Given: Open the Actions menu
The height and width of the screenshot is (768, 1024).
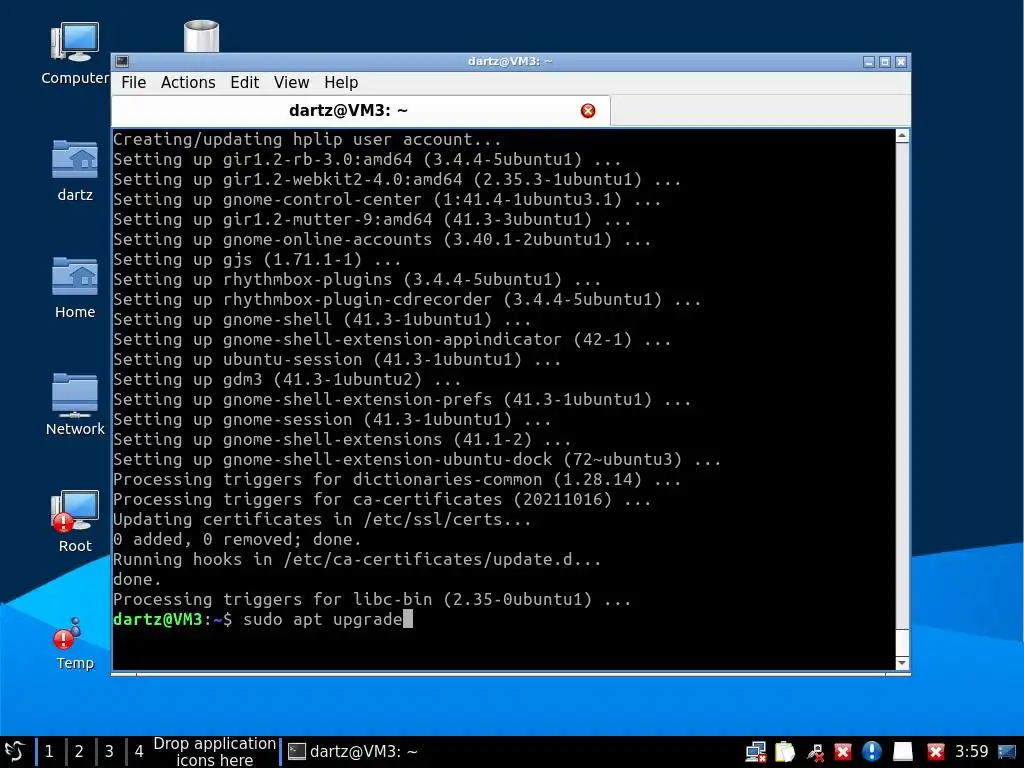Looking at the screenshot, I should tap(188, 82).
